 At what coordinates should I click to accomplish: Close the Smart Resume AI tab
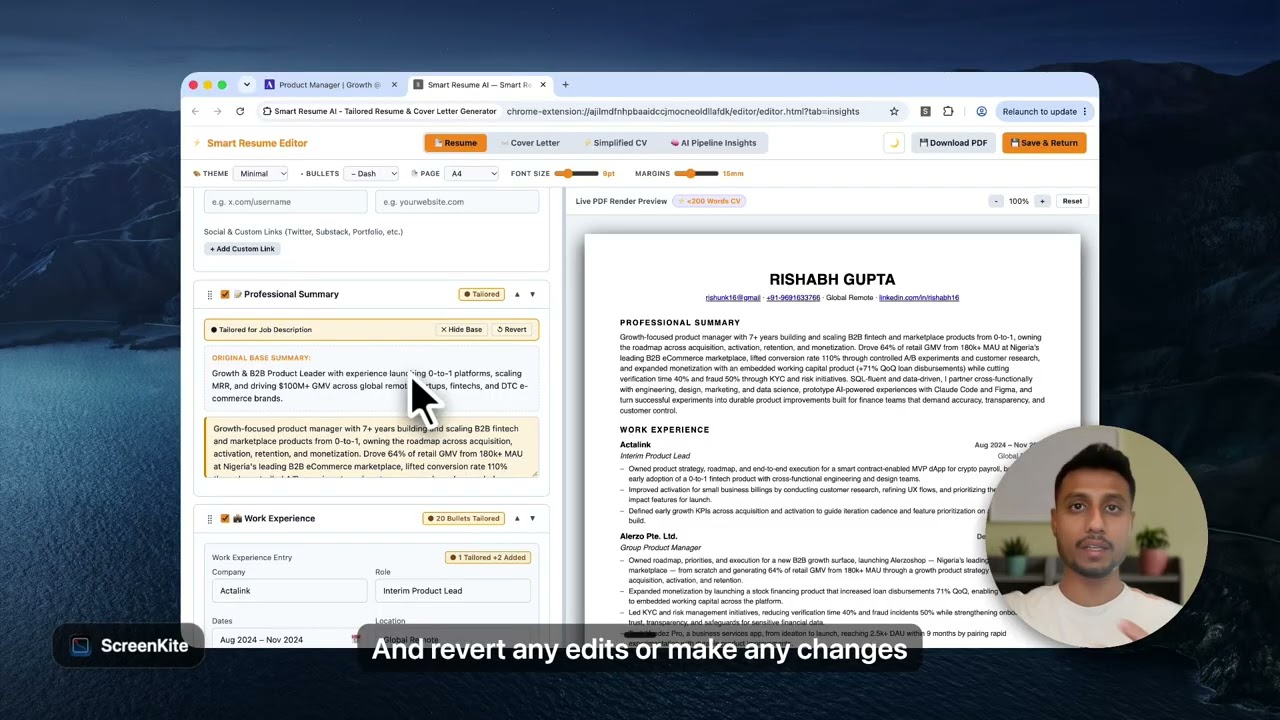click(x=543, y=85)
